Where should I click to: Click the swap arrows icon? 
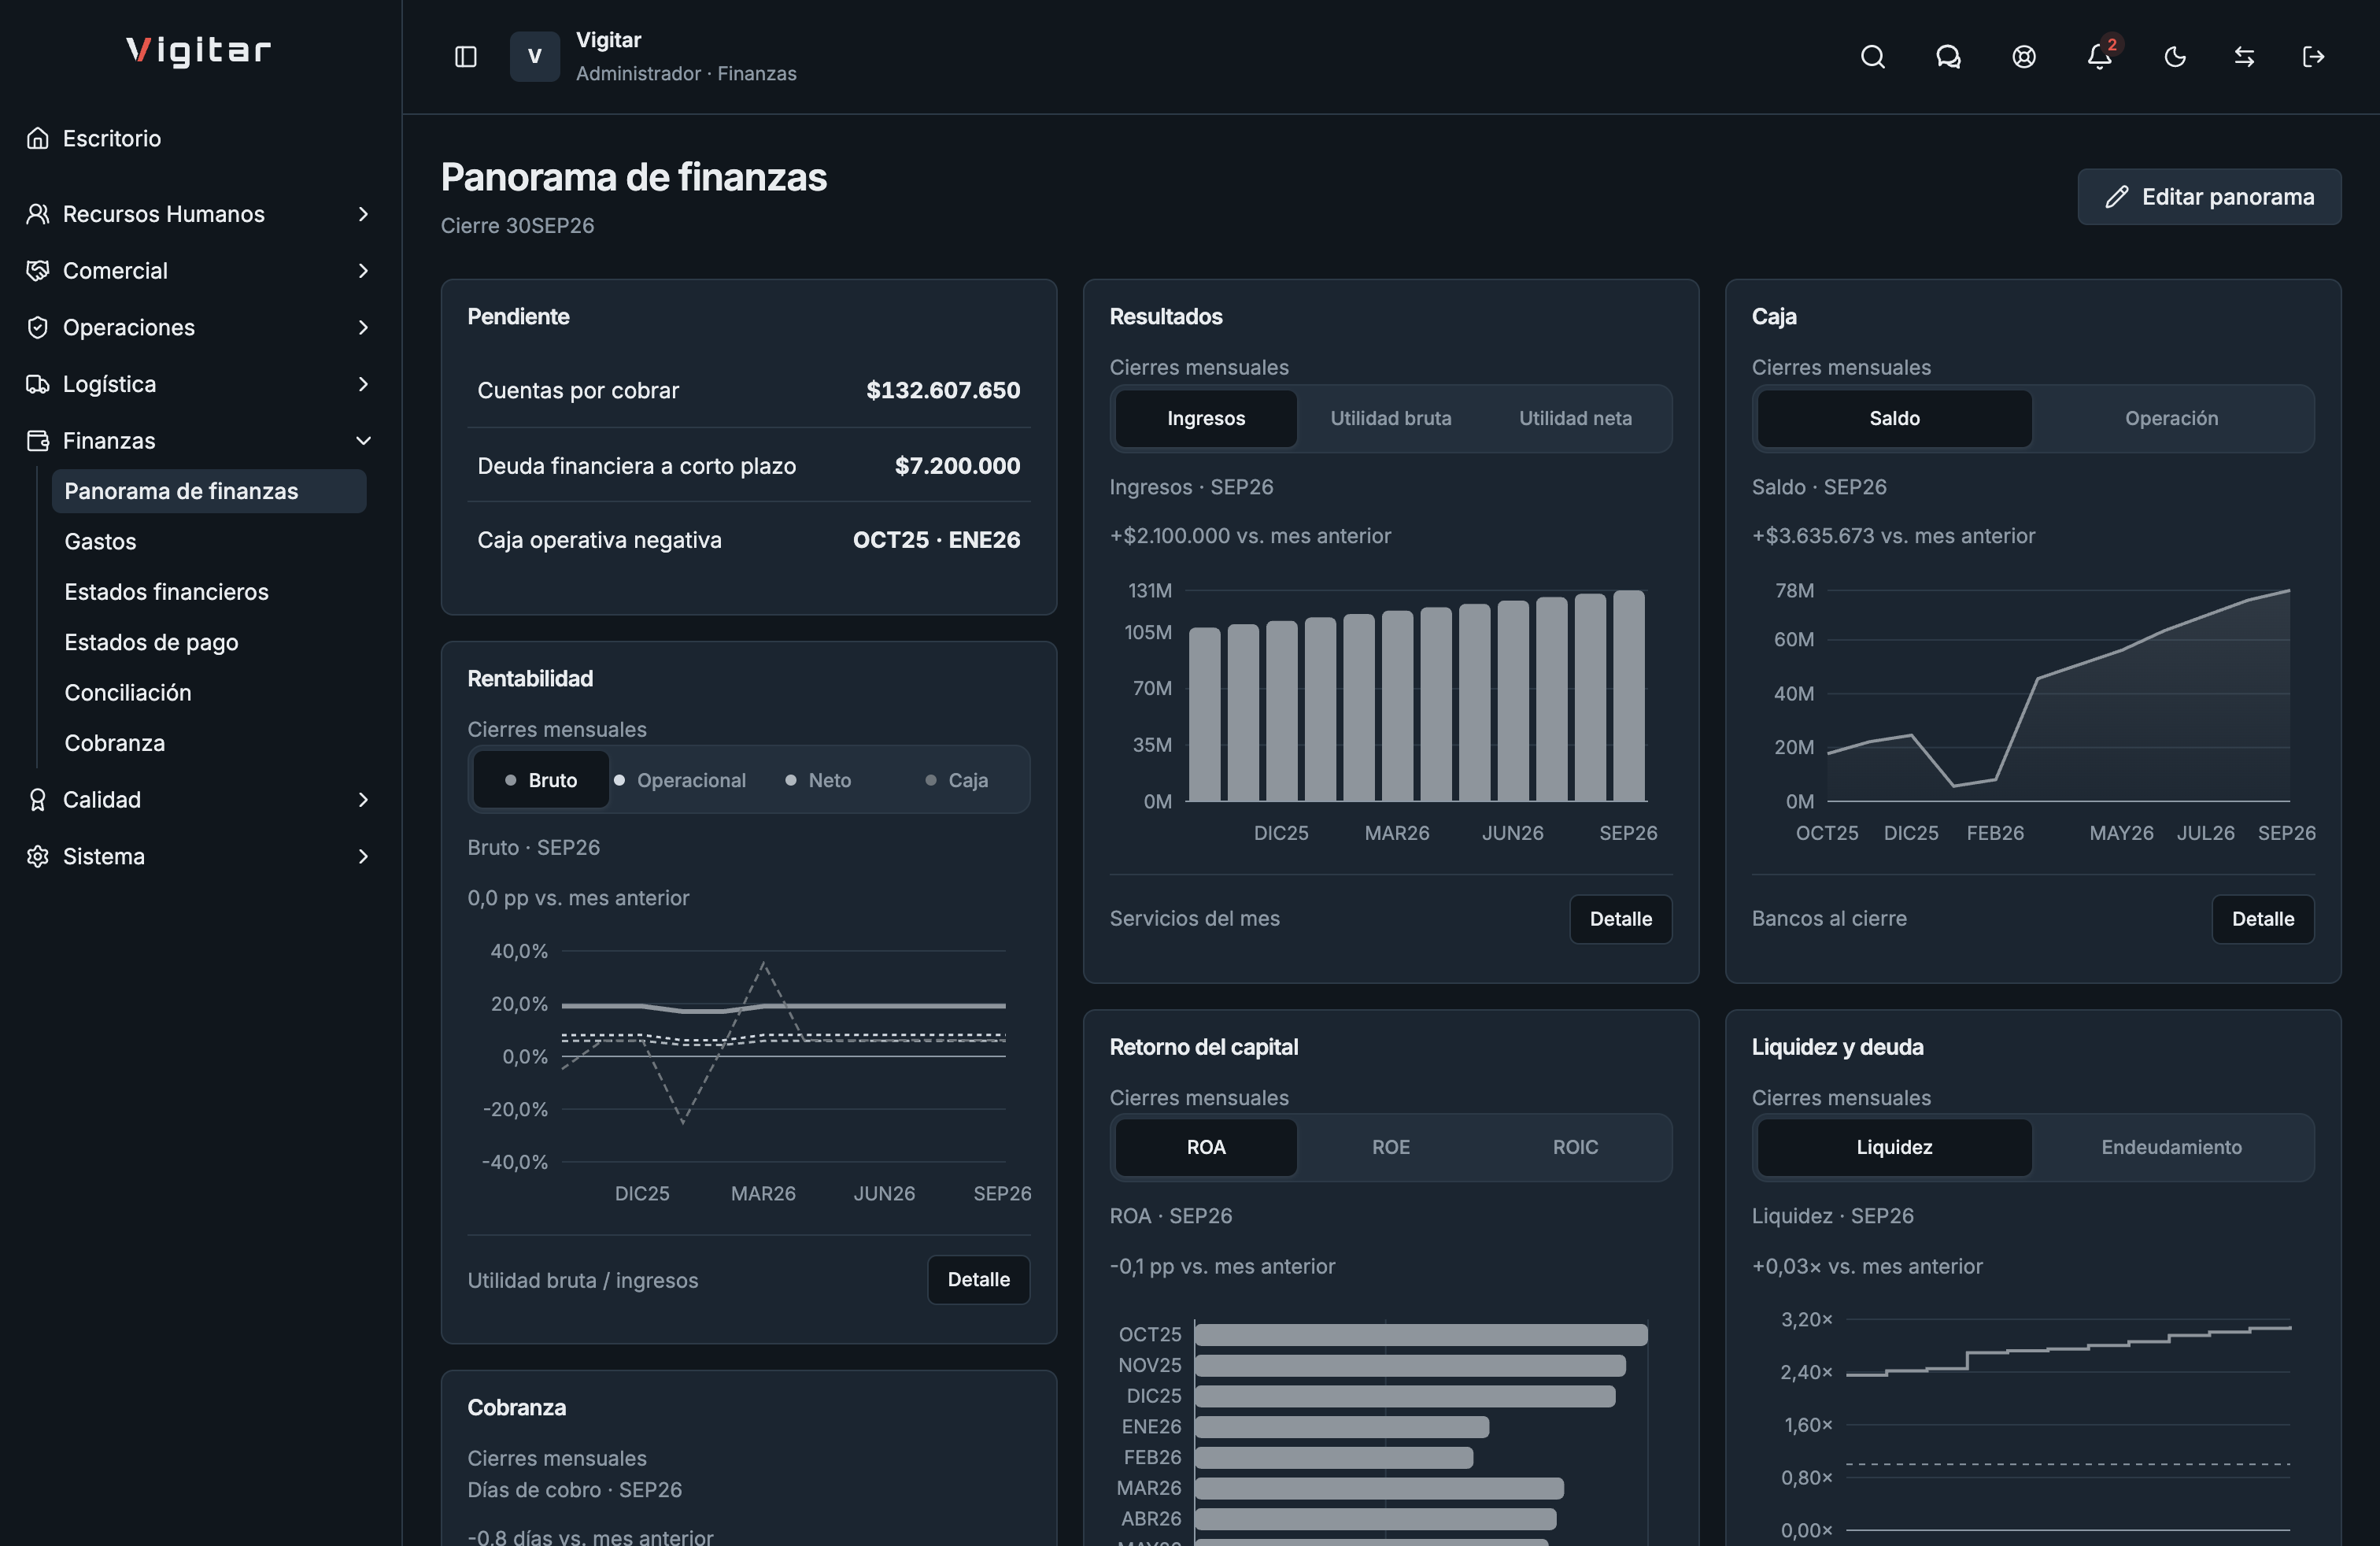point(2245,57)
